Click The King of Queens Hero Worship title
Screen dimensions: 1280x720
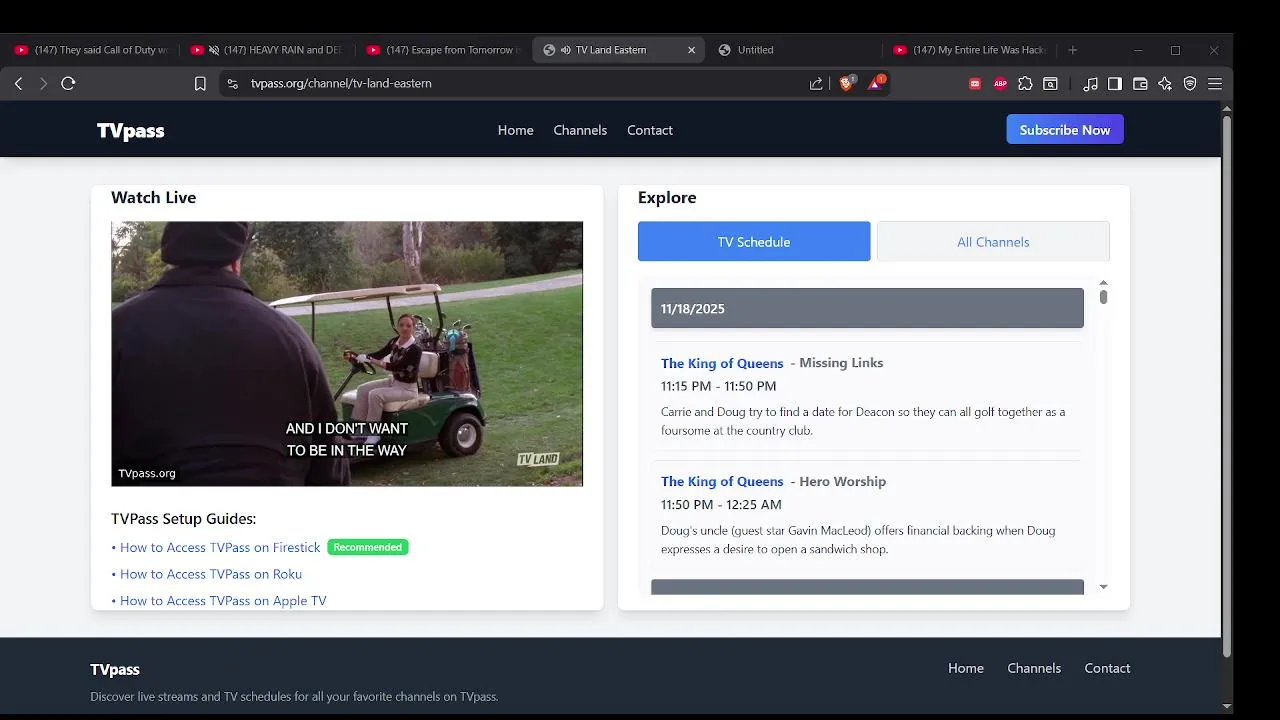coord(722,482)
